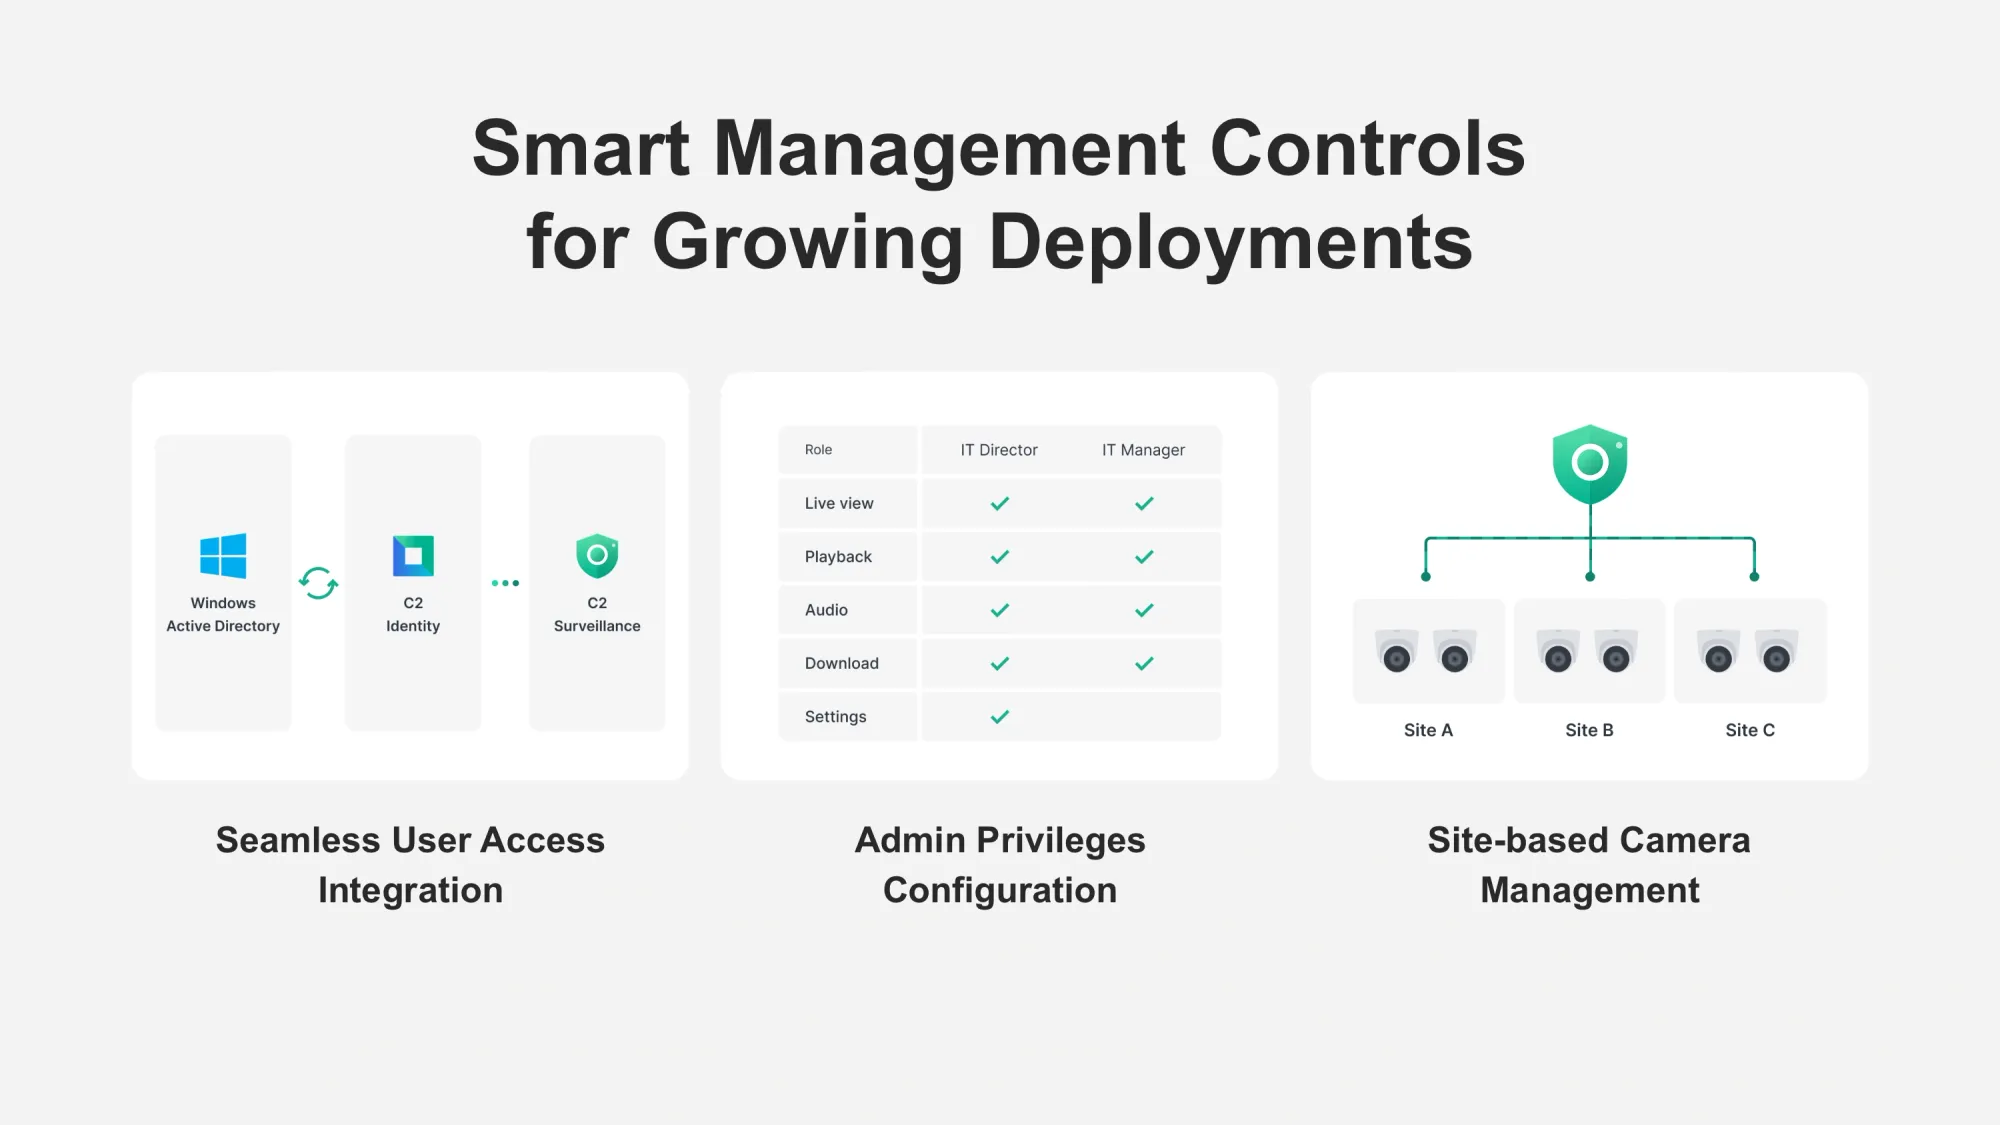Click the Windows Active Directory logo
The image size is (2000, 1125).
pyautogui.click(x=223, y=556)
